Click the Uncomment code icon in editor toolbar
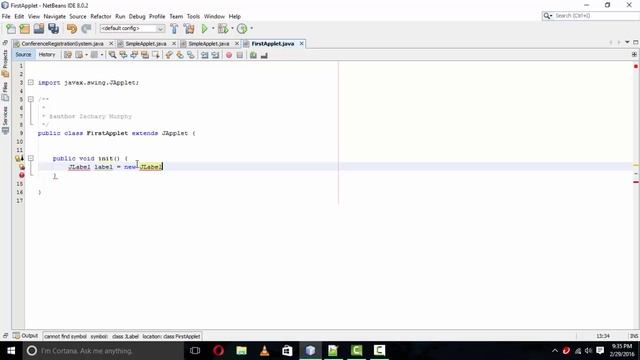The image size is (640, 360). click(264, 55)
